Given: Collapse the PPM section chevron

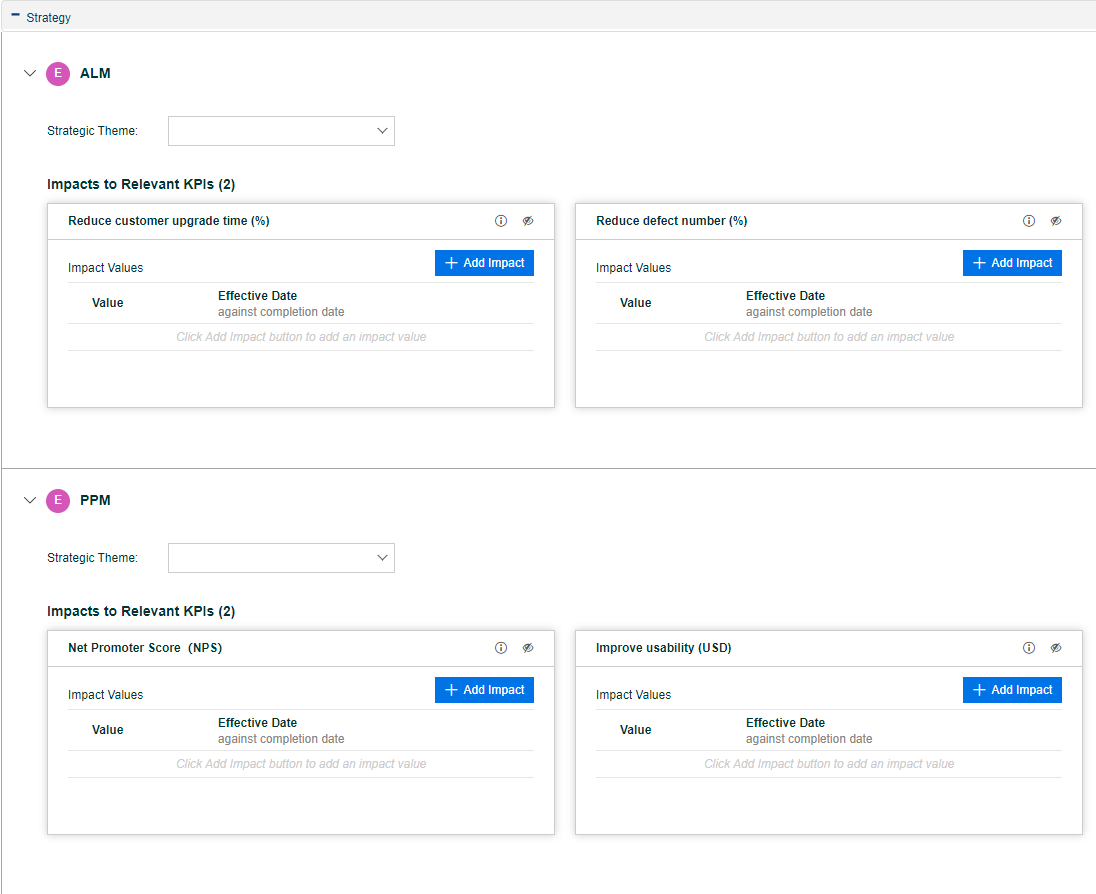Looking at the screenshot, I should pos(30,501).
